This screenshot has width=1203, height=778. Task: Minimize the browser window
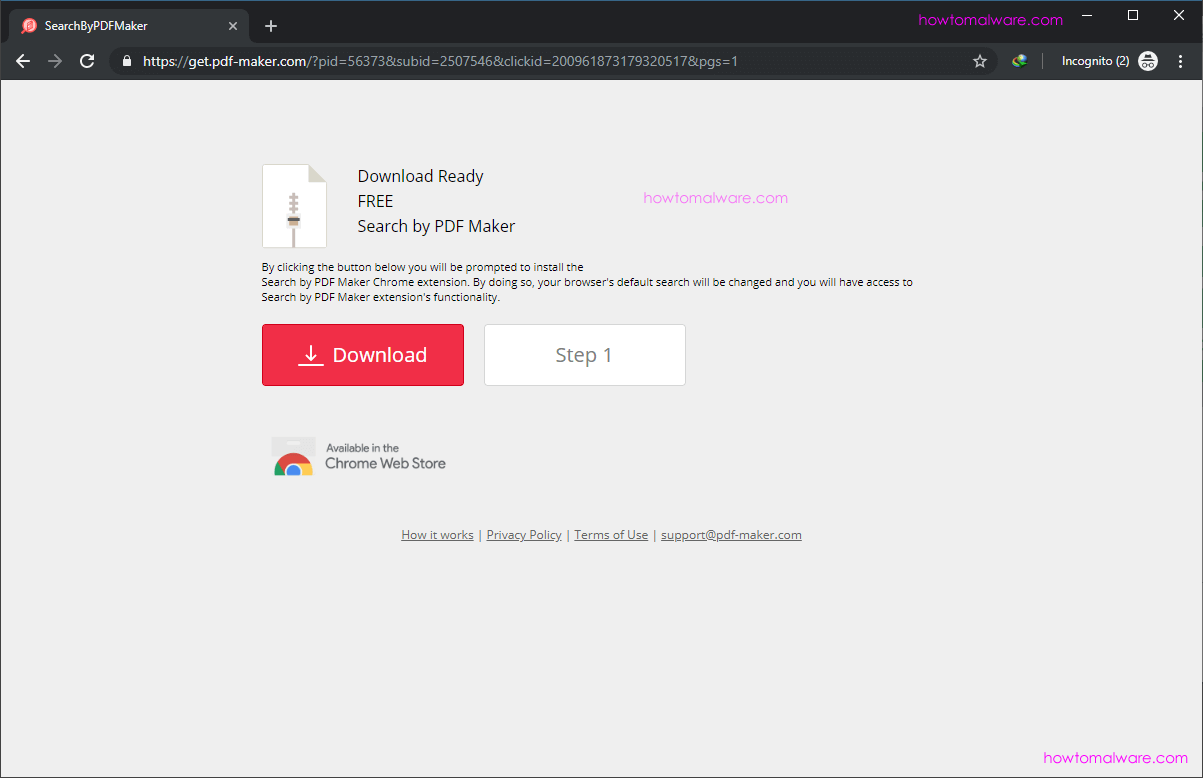tap(1087, 15)
